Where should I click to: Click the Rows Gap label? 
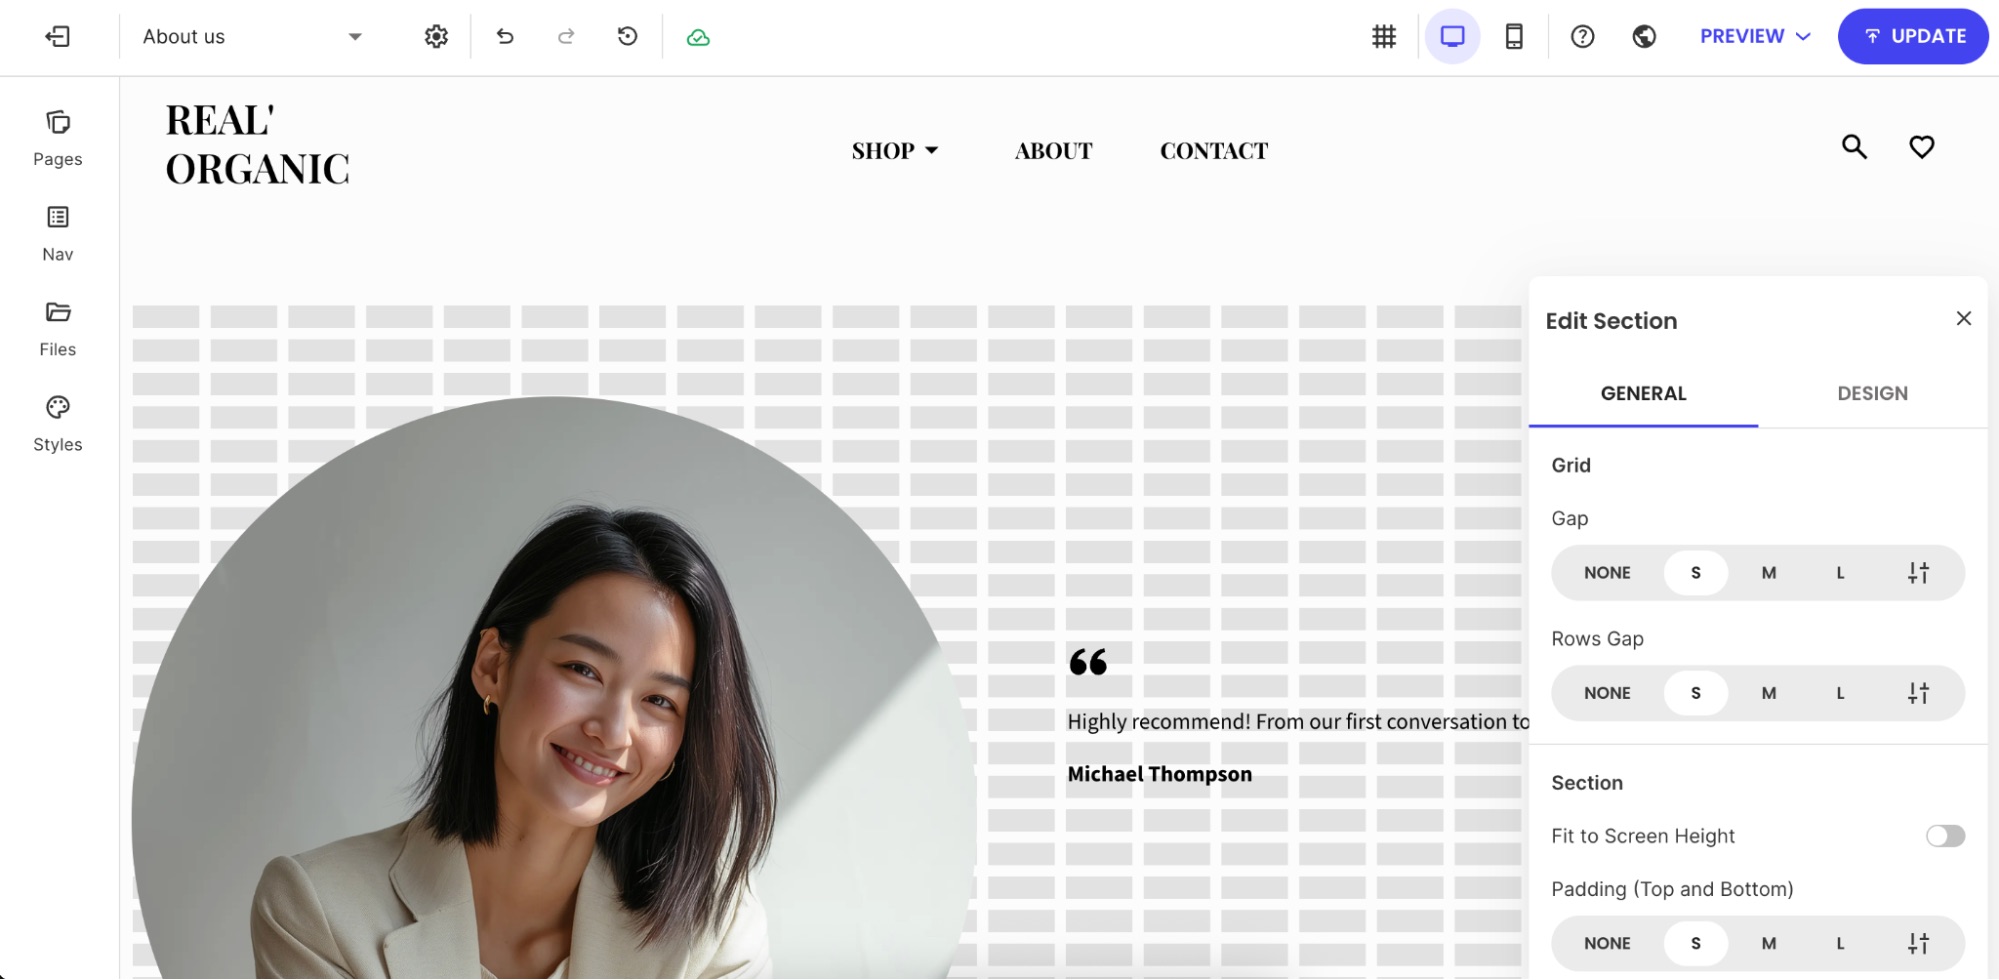1597,639
